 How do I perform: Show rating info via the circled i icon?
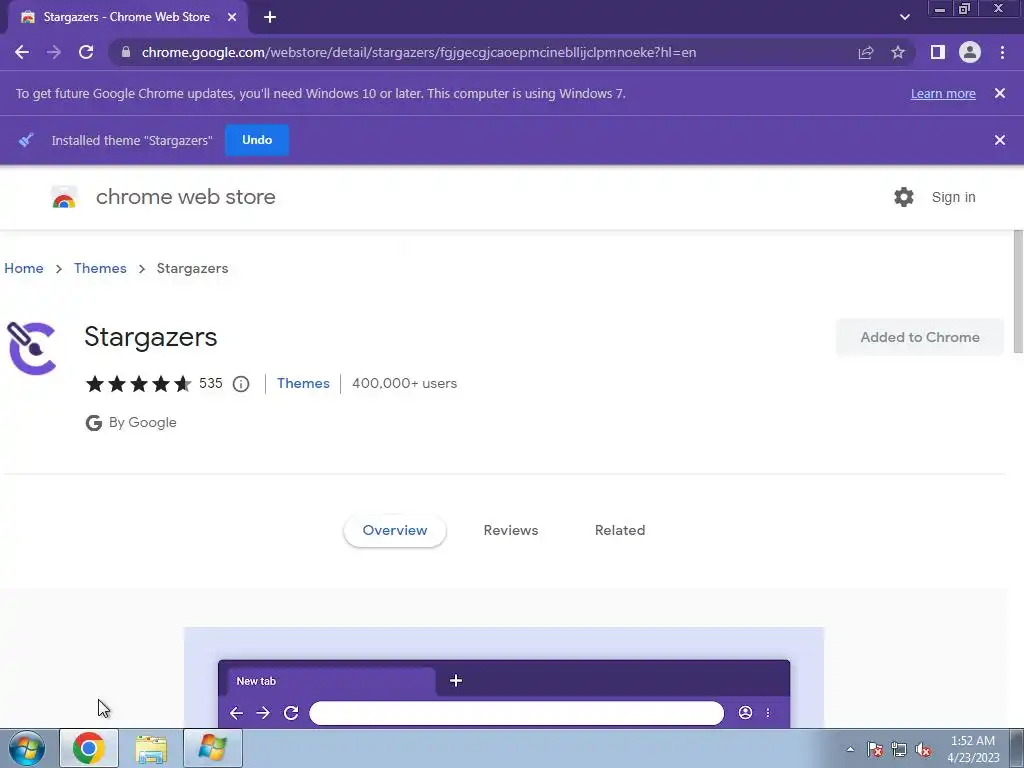pyautogui.click(x=241, y=384)
